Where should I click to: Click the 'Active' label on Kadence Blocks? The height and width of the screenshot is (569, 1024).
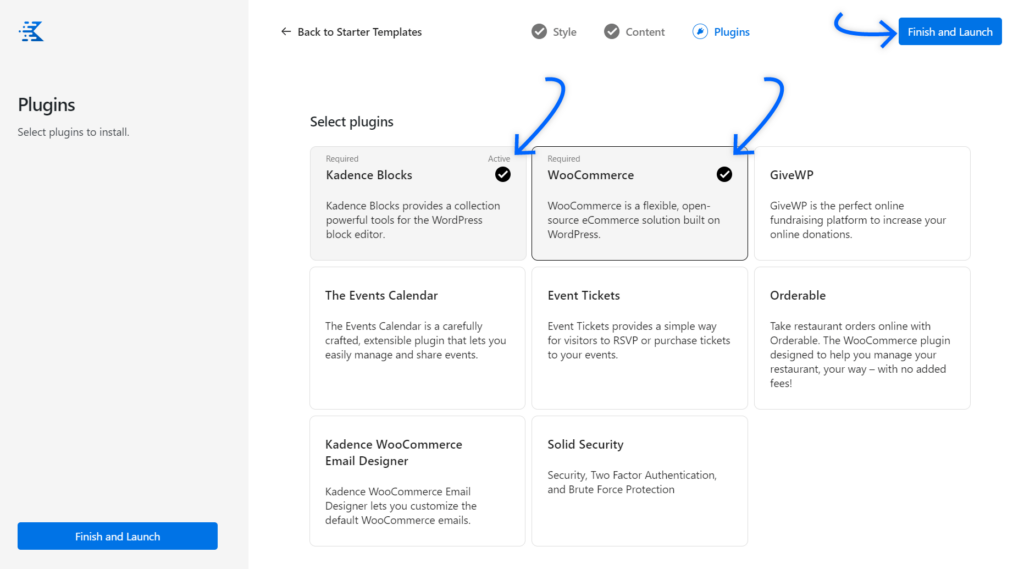coord(499,159)
